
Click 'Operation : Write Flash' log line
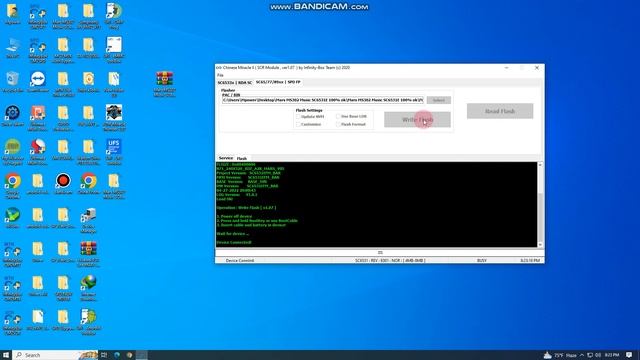pos(246,208)
